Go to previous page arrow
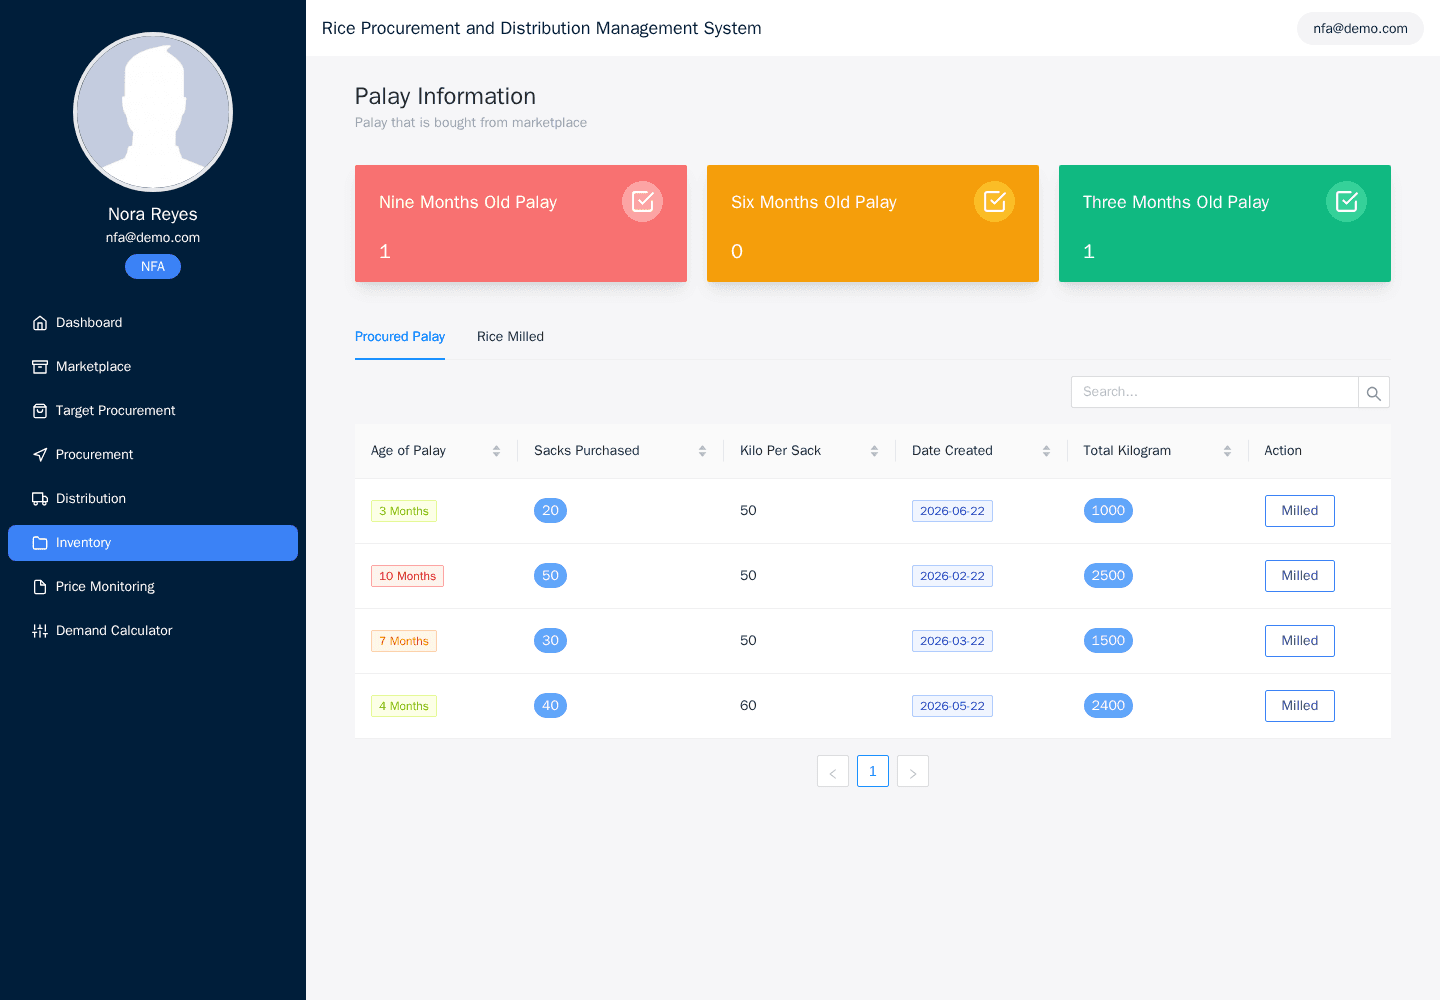 [833, 771]
